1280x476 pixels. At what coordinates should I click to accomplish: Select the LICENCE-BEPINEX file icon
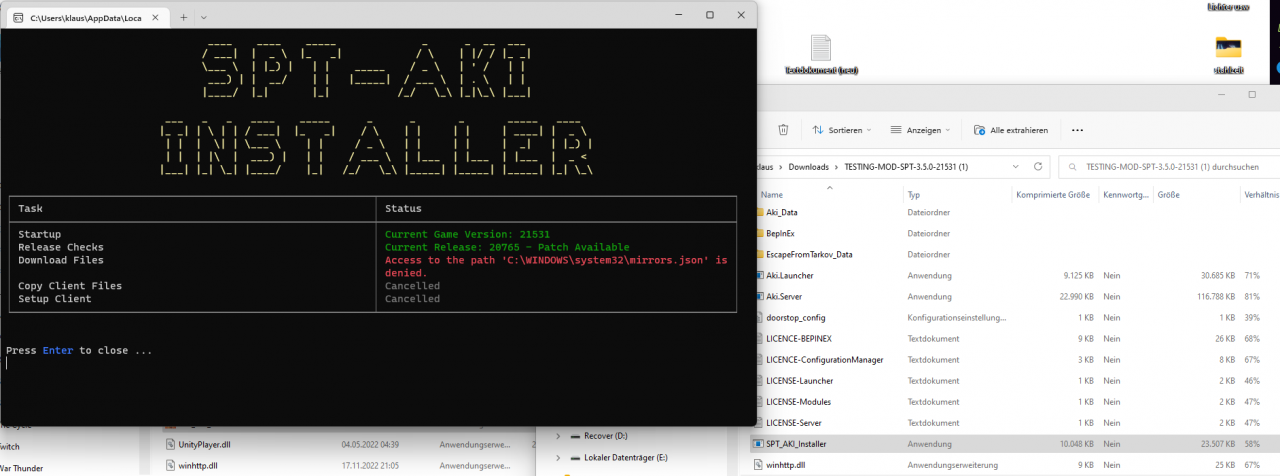(x=758, y=338)
